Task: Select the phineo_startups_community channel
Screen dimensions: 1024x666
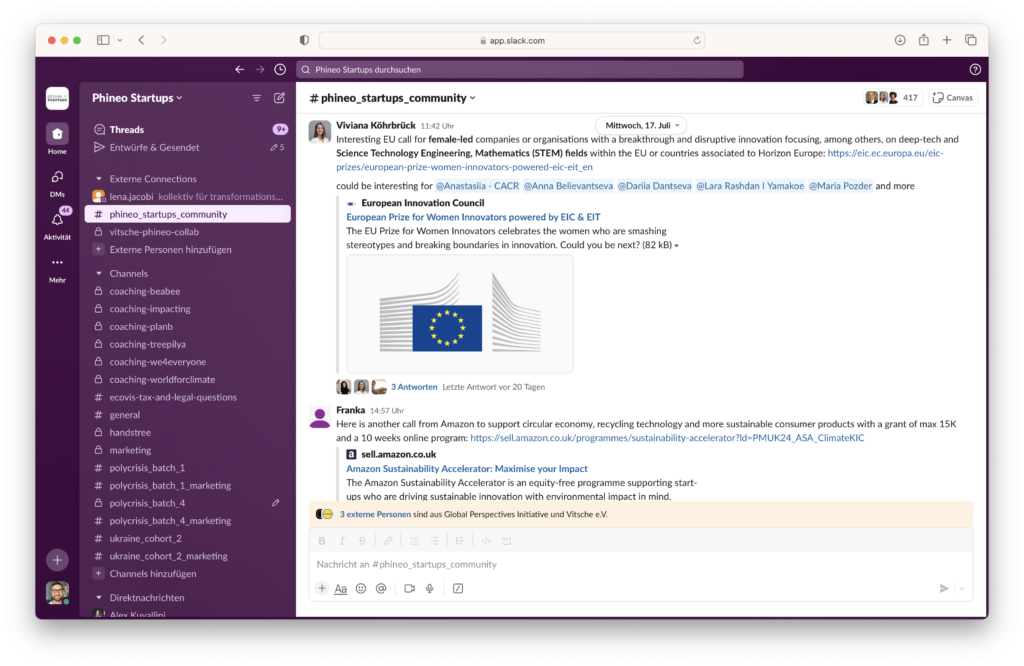Action: click(188, 214)
